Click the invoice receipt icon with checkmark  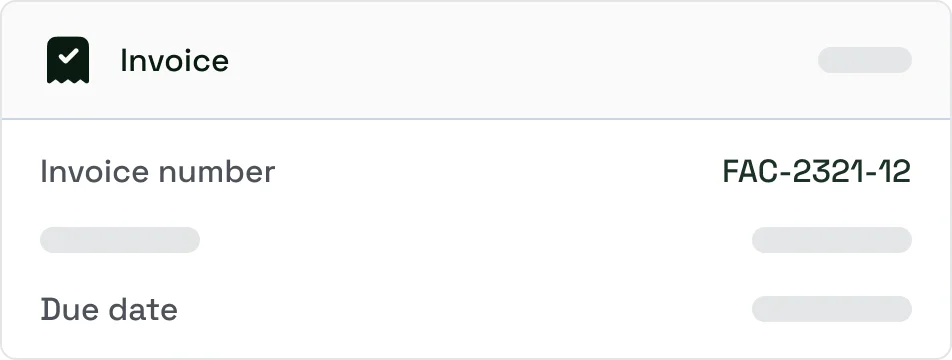pos(68,60)
